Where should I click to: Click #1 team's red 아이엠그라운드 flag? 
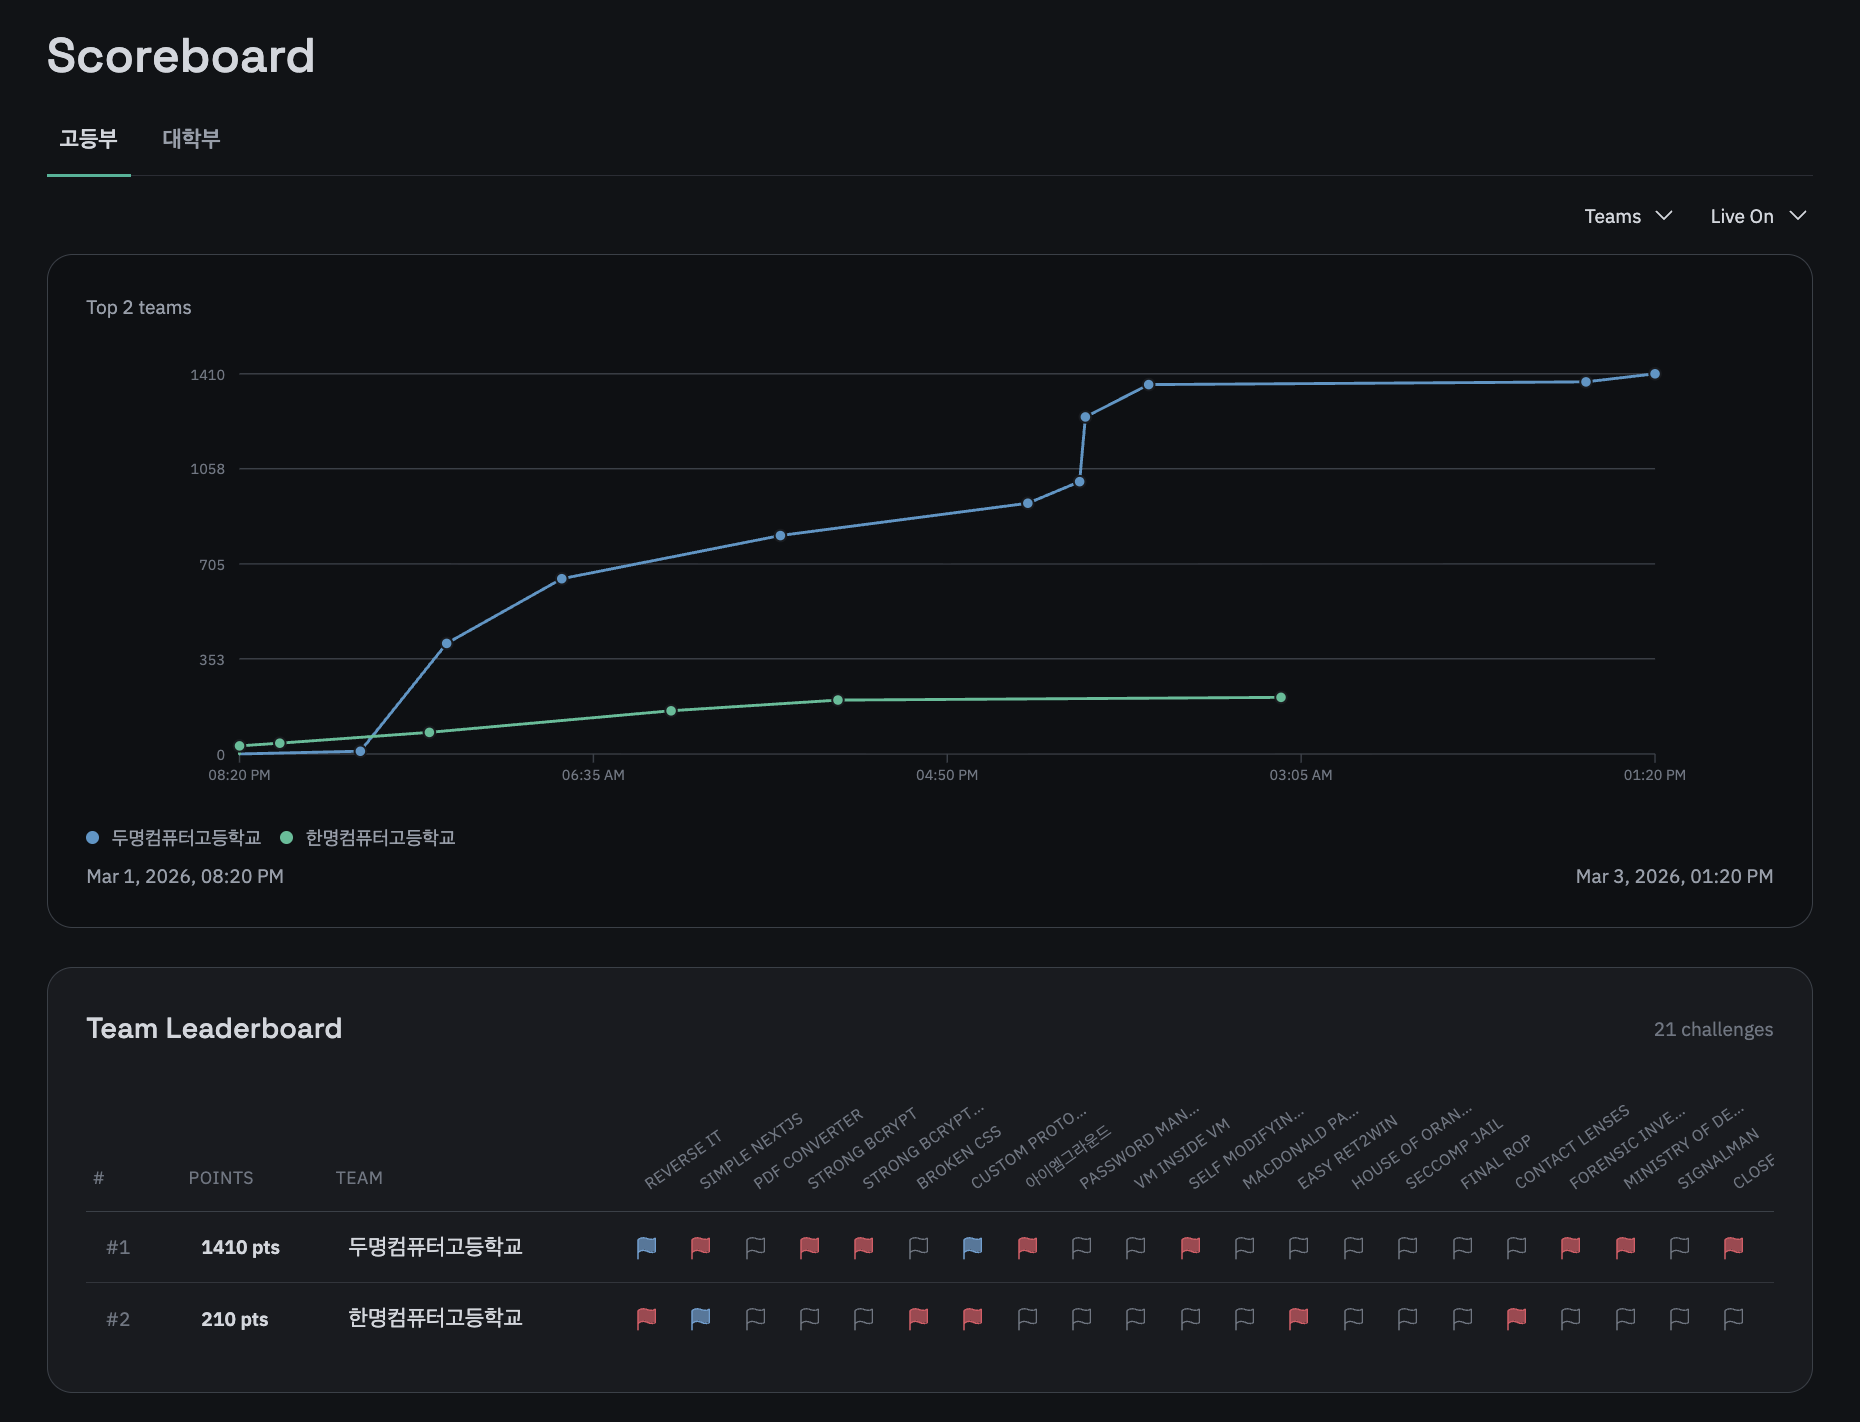point(1027,1247)
